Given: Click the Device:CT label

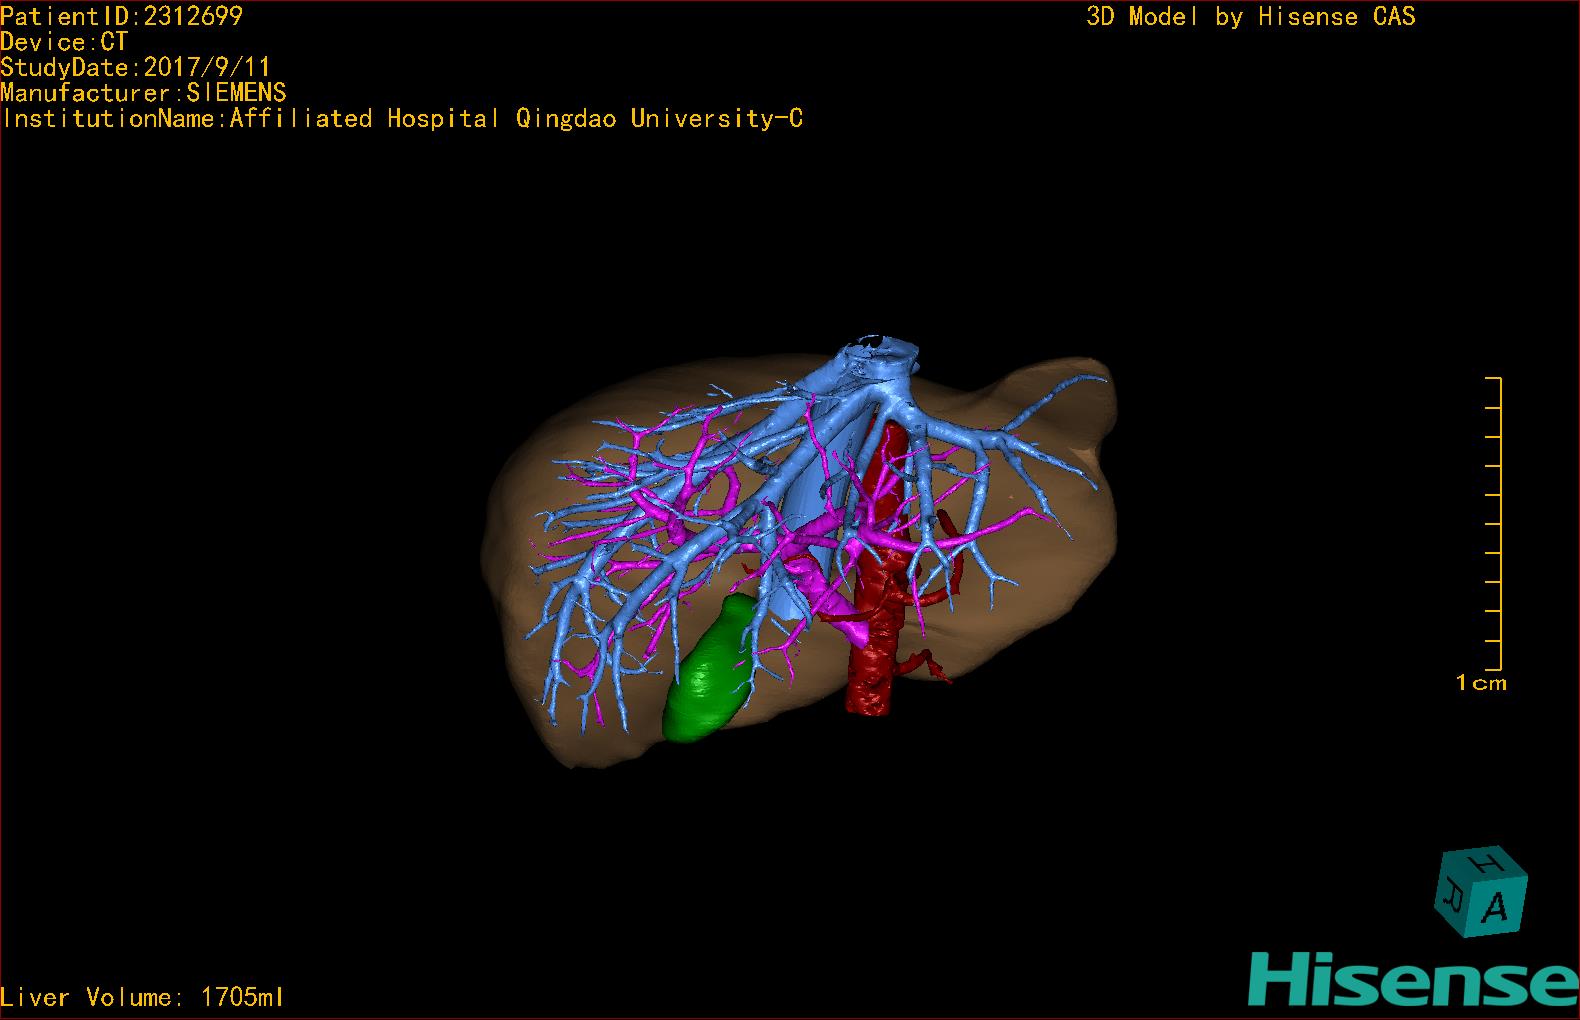Looking at the screenshot, I should pos(64,42).
